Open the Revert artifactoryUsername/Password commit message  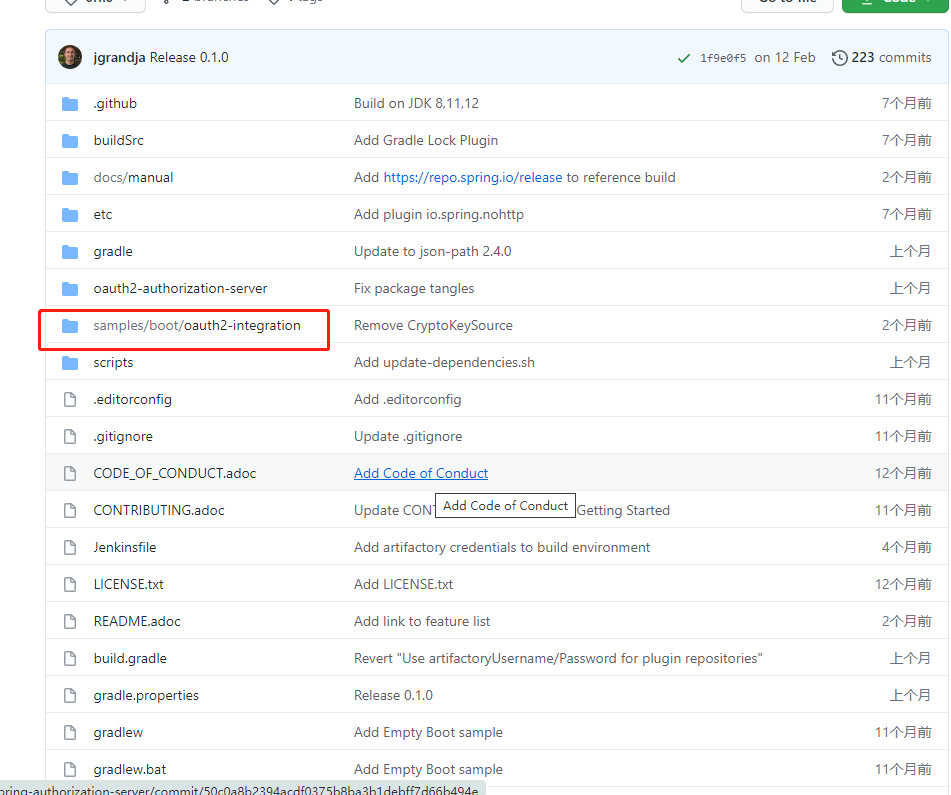pyautogui.click(x=558, y=659)
